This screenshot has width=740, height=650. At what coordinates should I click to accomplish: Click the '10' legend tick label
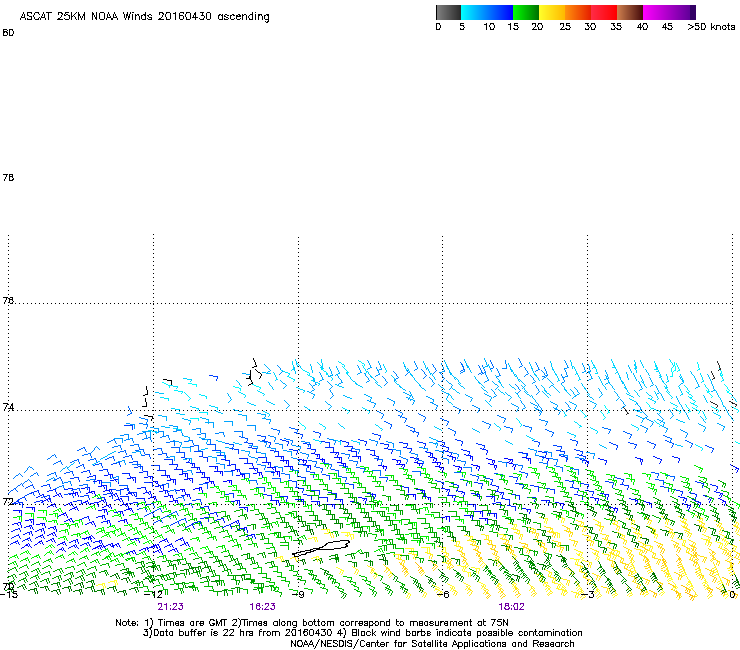489,27
